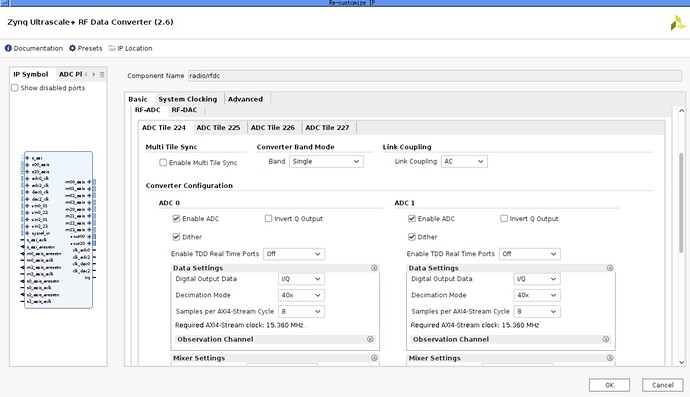Switch to the RF-DAC tab
The width and height of the screenshot is (690, 397).
pos(184,110)
